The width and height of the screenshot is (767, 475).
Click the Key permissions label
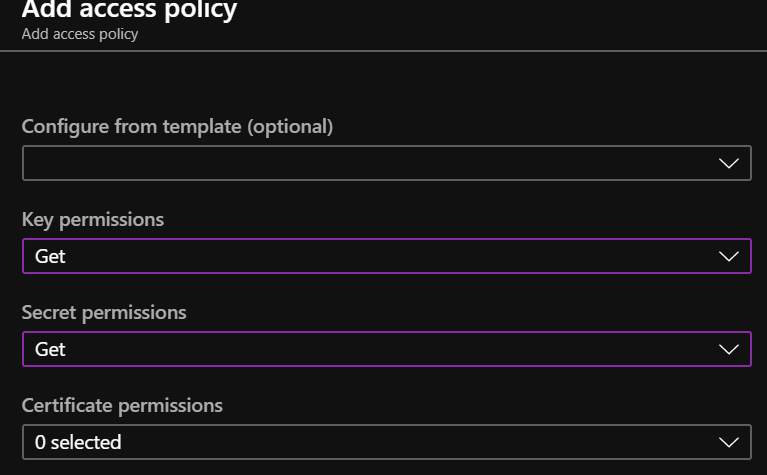(x=92, y=220)
